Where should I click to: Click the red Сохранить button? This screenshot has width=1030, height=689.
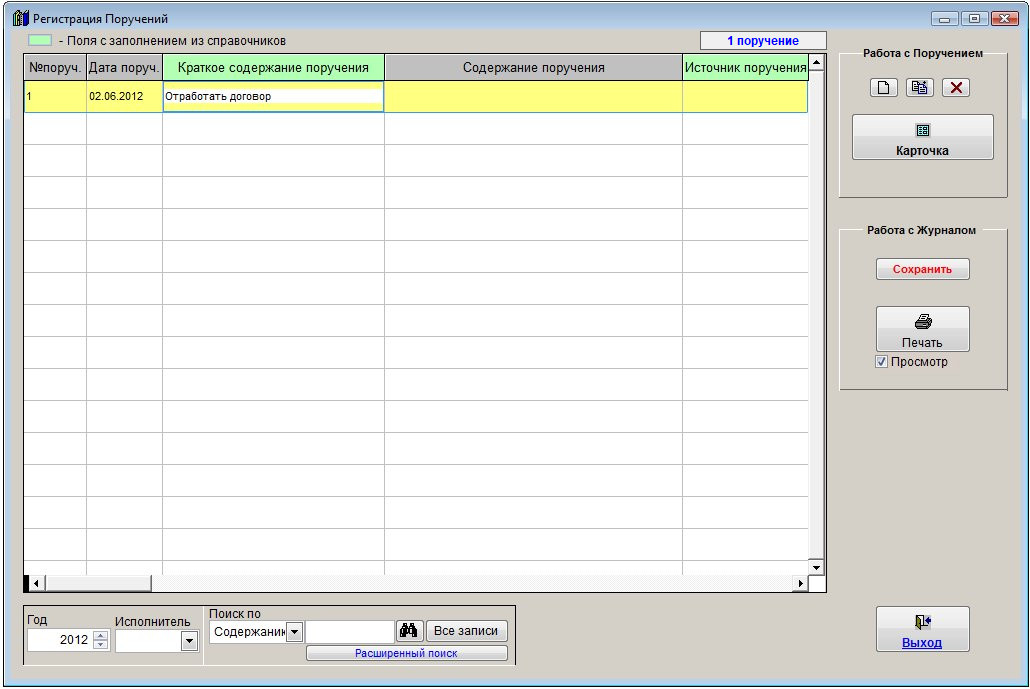point(922,269)
